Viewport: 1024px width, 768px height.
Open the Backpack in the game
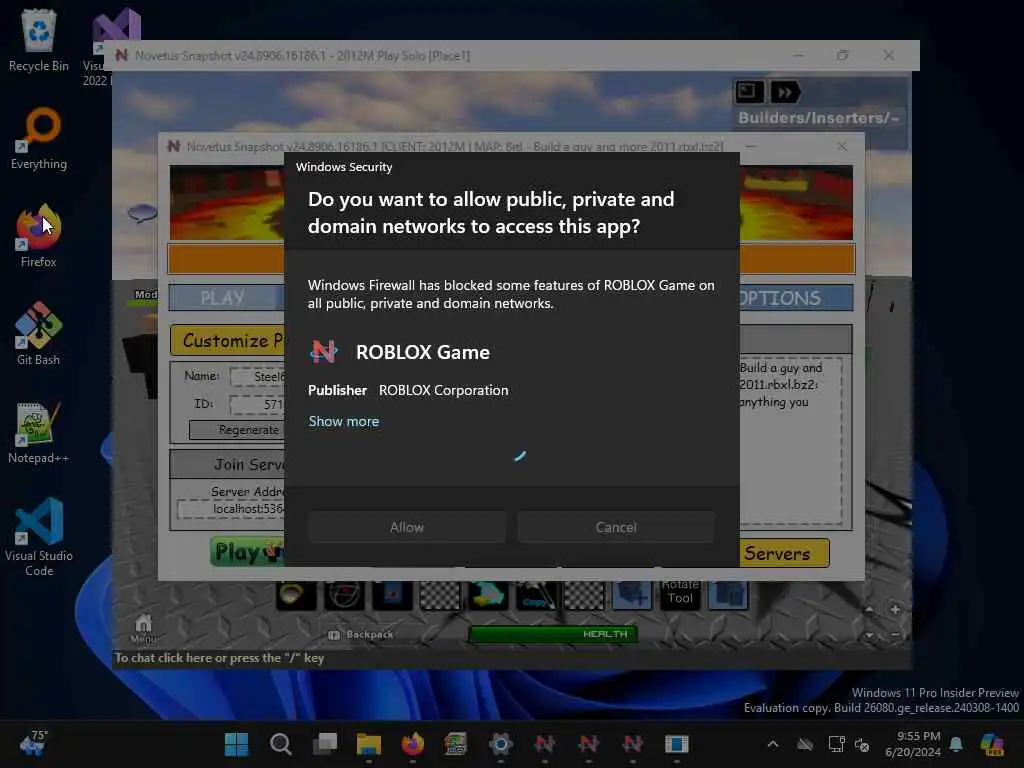click(x=361, y=635)
